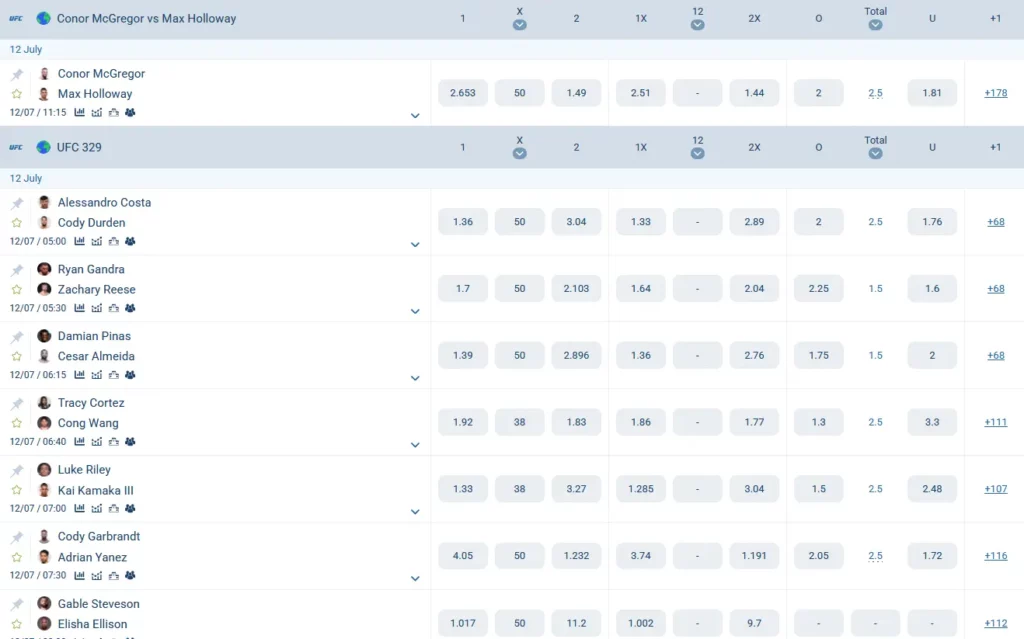The image size is (1024, 639).
Task: Open Conor McGregor vs Max Holloway event header
Action: point(146,18)
